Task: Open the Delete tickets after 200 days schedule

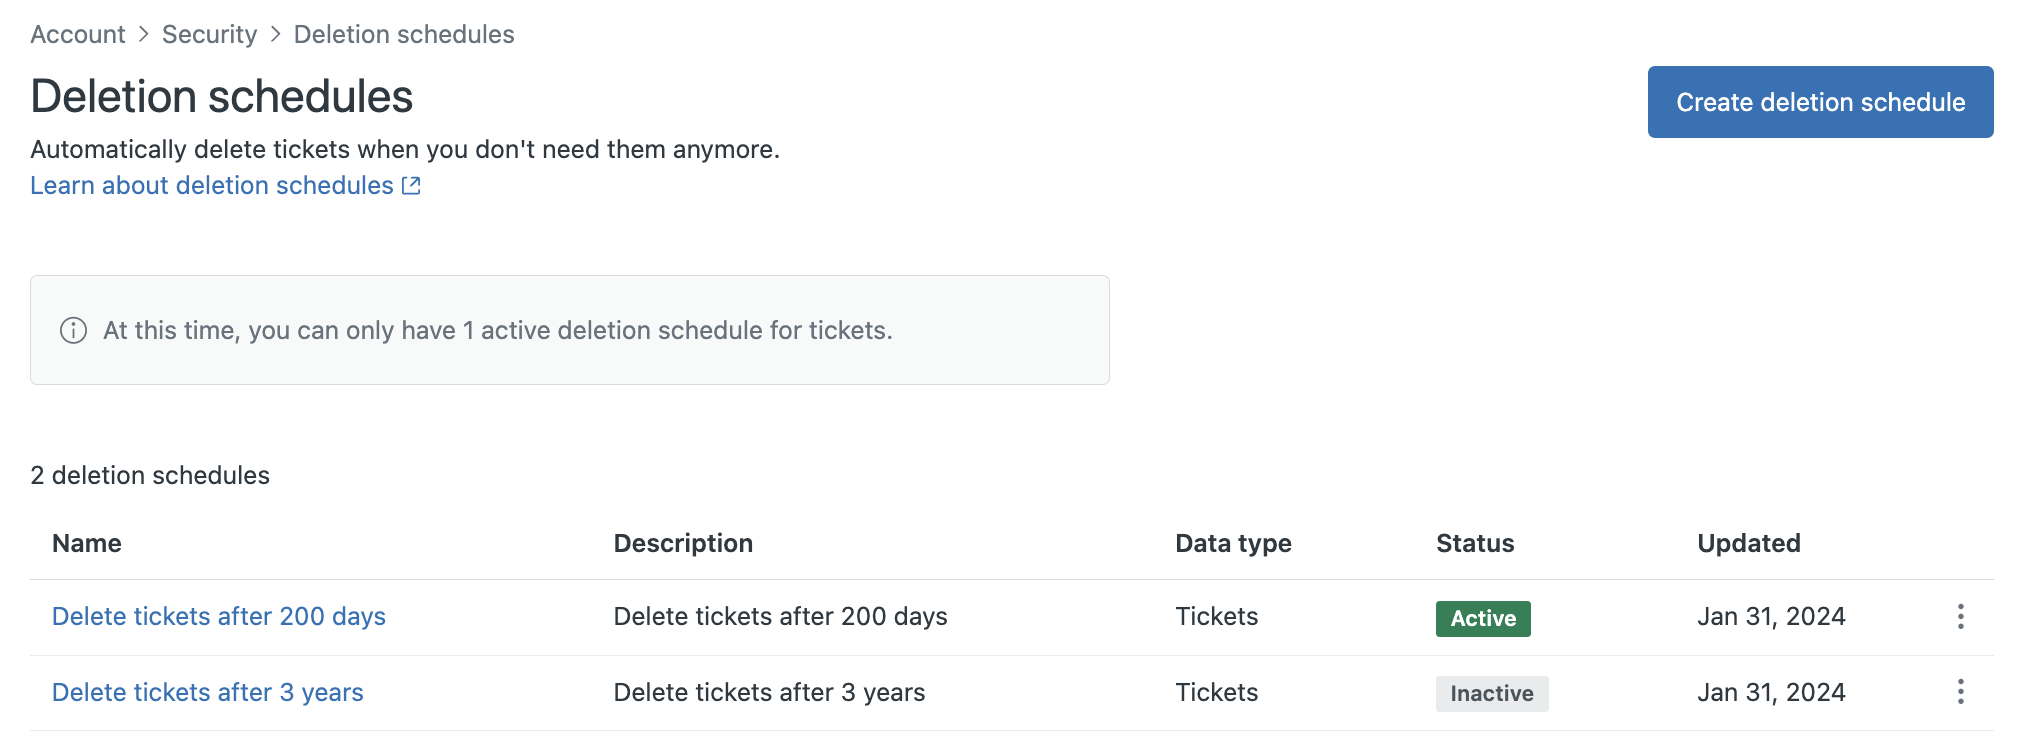Action: coord(219,617)
